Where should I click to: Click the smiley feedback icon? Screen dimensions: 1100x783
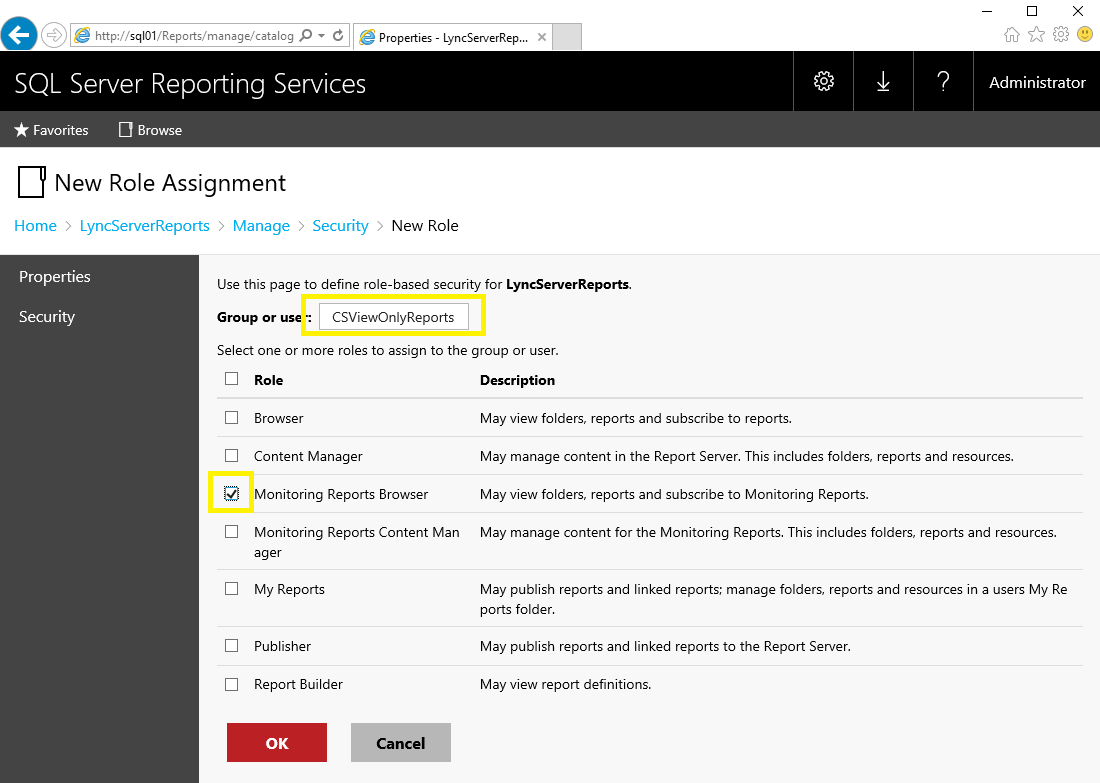1085,34
